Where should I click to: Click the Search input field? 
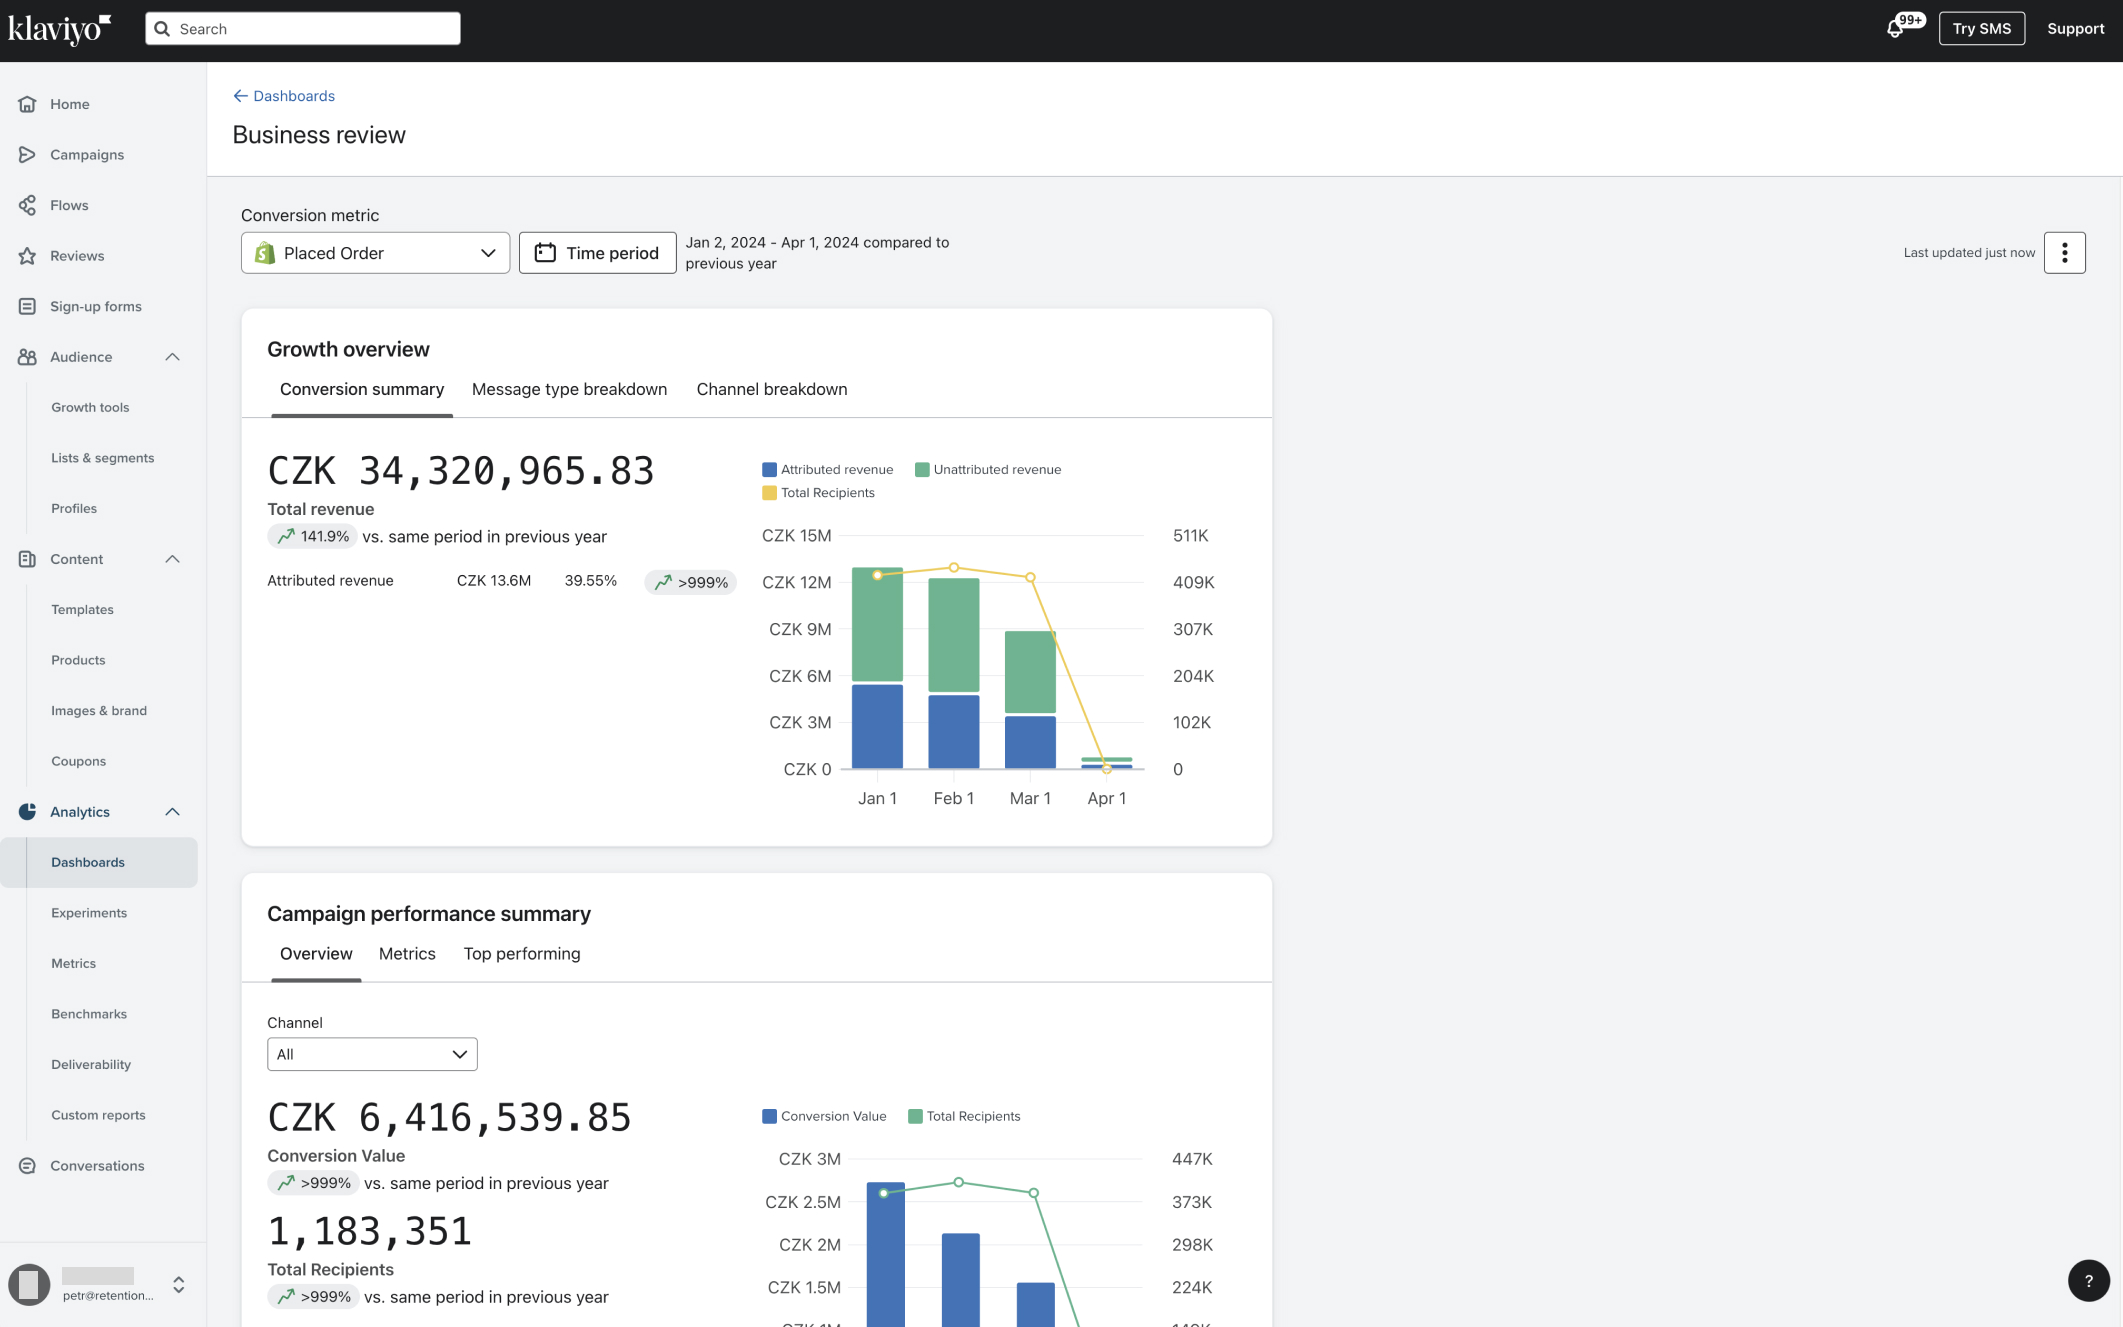303,29
